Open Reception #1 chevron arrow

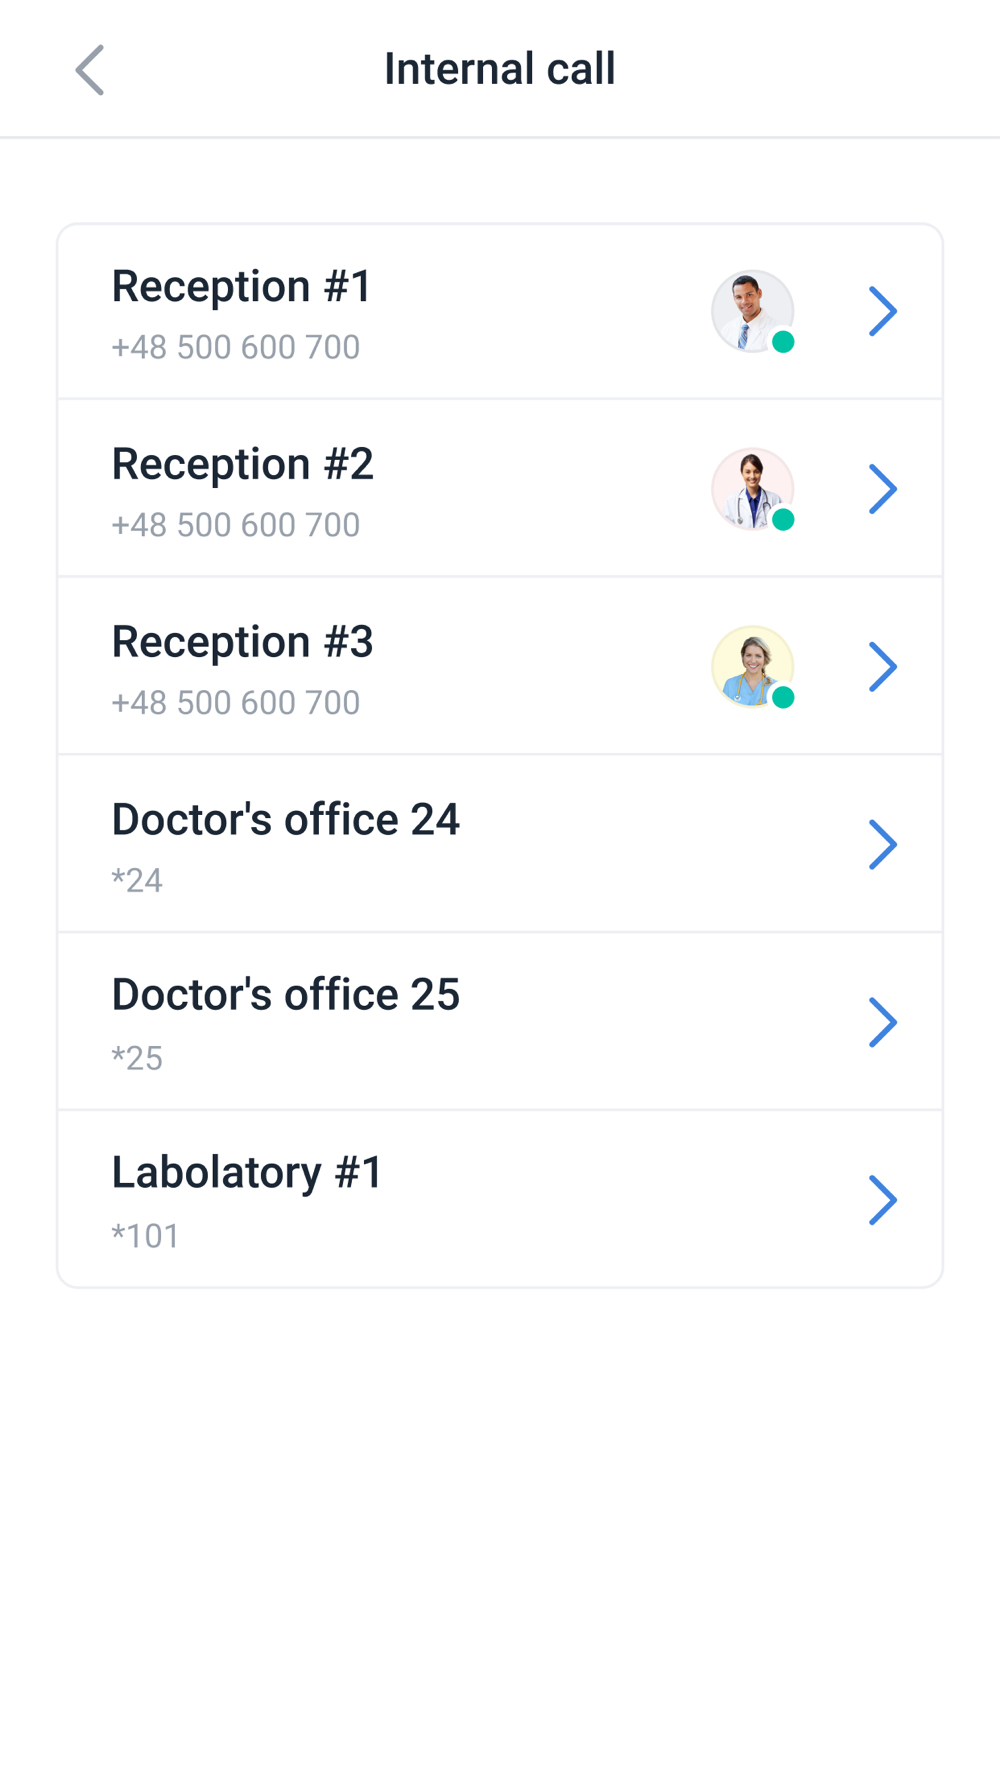pyautogui.click(x=882, y=311)
